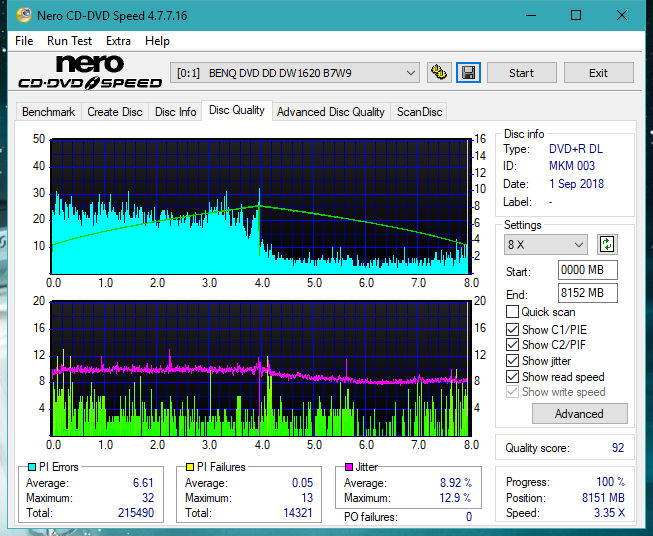This screenshot has width=653, height=536.
Task: Click PI Errors total 215490
Action: point(136,512)
